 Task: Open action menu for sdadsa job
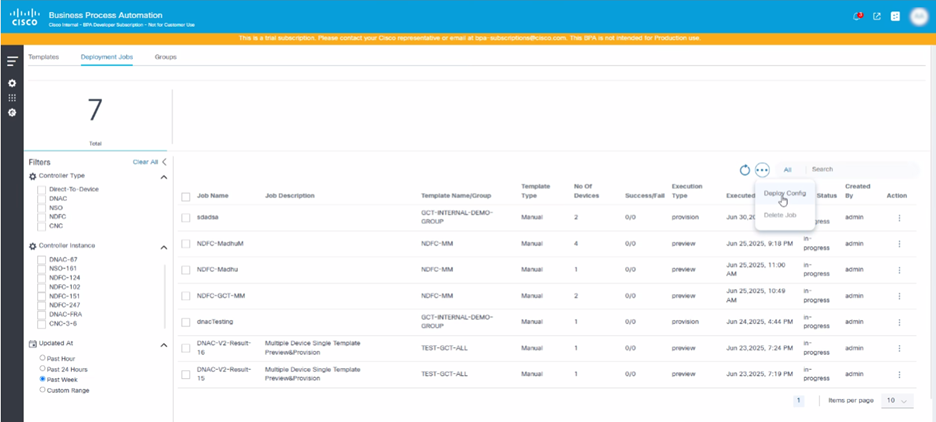coord(899,218)
